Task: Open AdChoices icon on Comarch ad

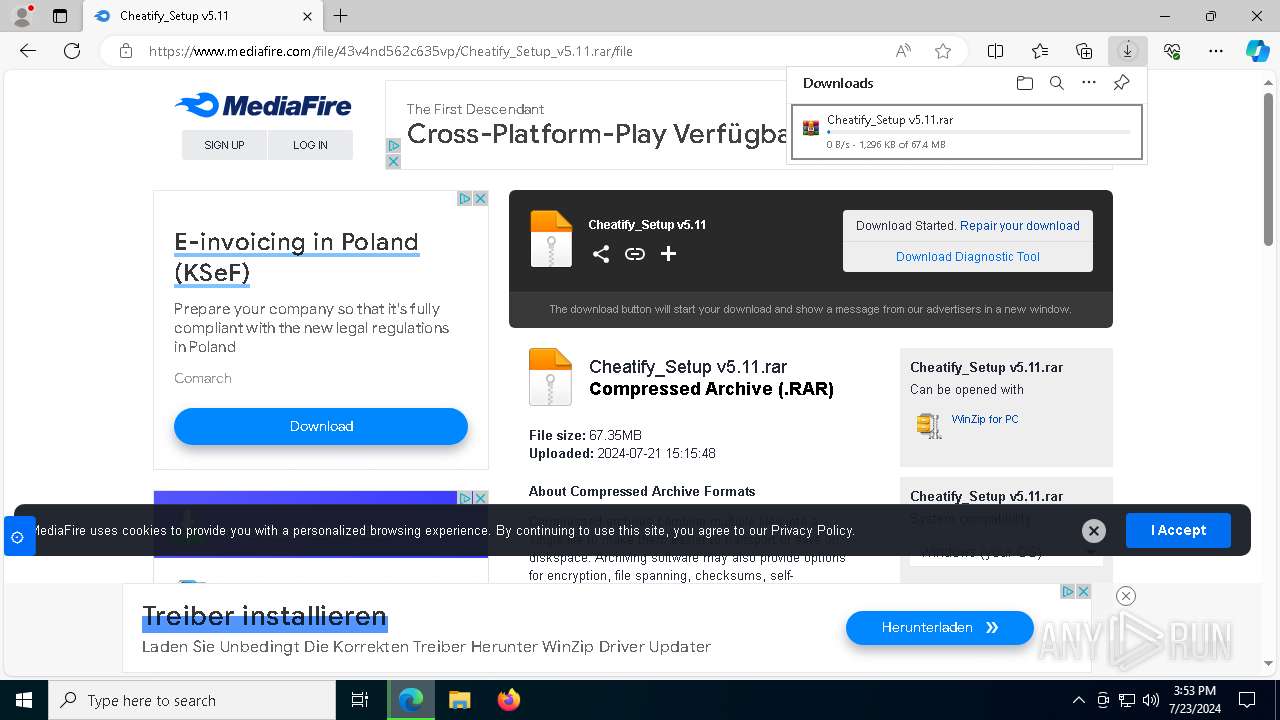Action: coord(465,199)
